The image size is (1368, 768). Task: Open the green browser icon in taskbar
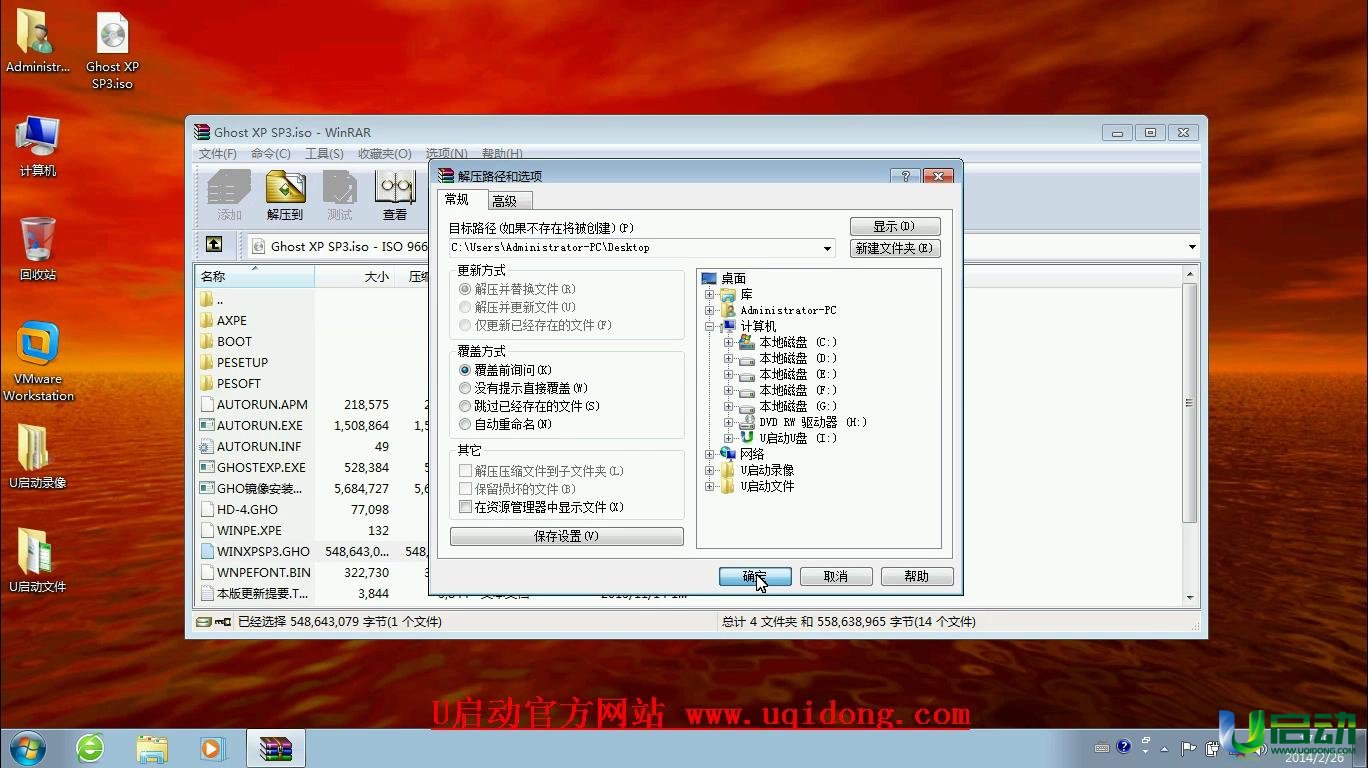(90, 748)
